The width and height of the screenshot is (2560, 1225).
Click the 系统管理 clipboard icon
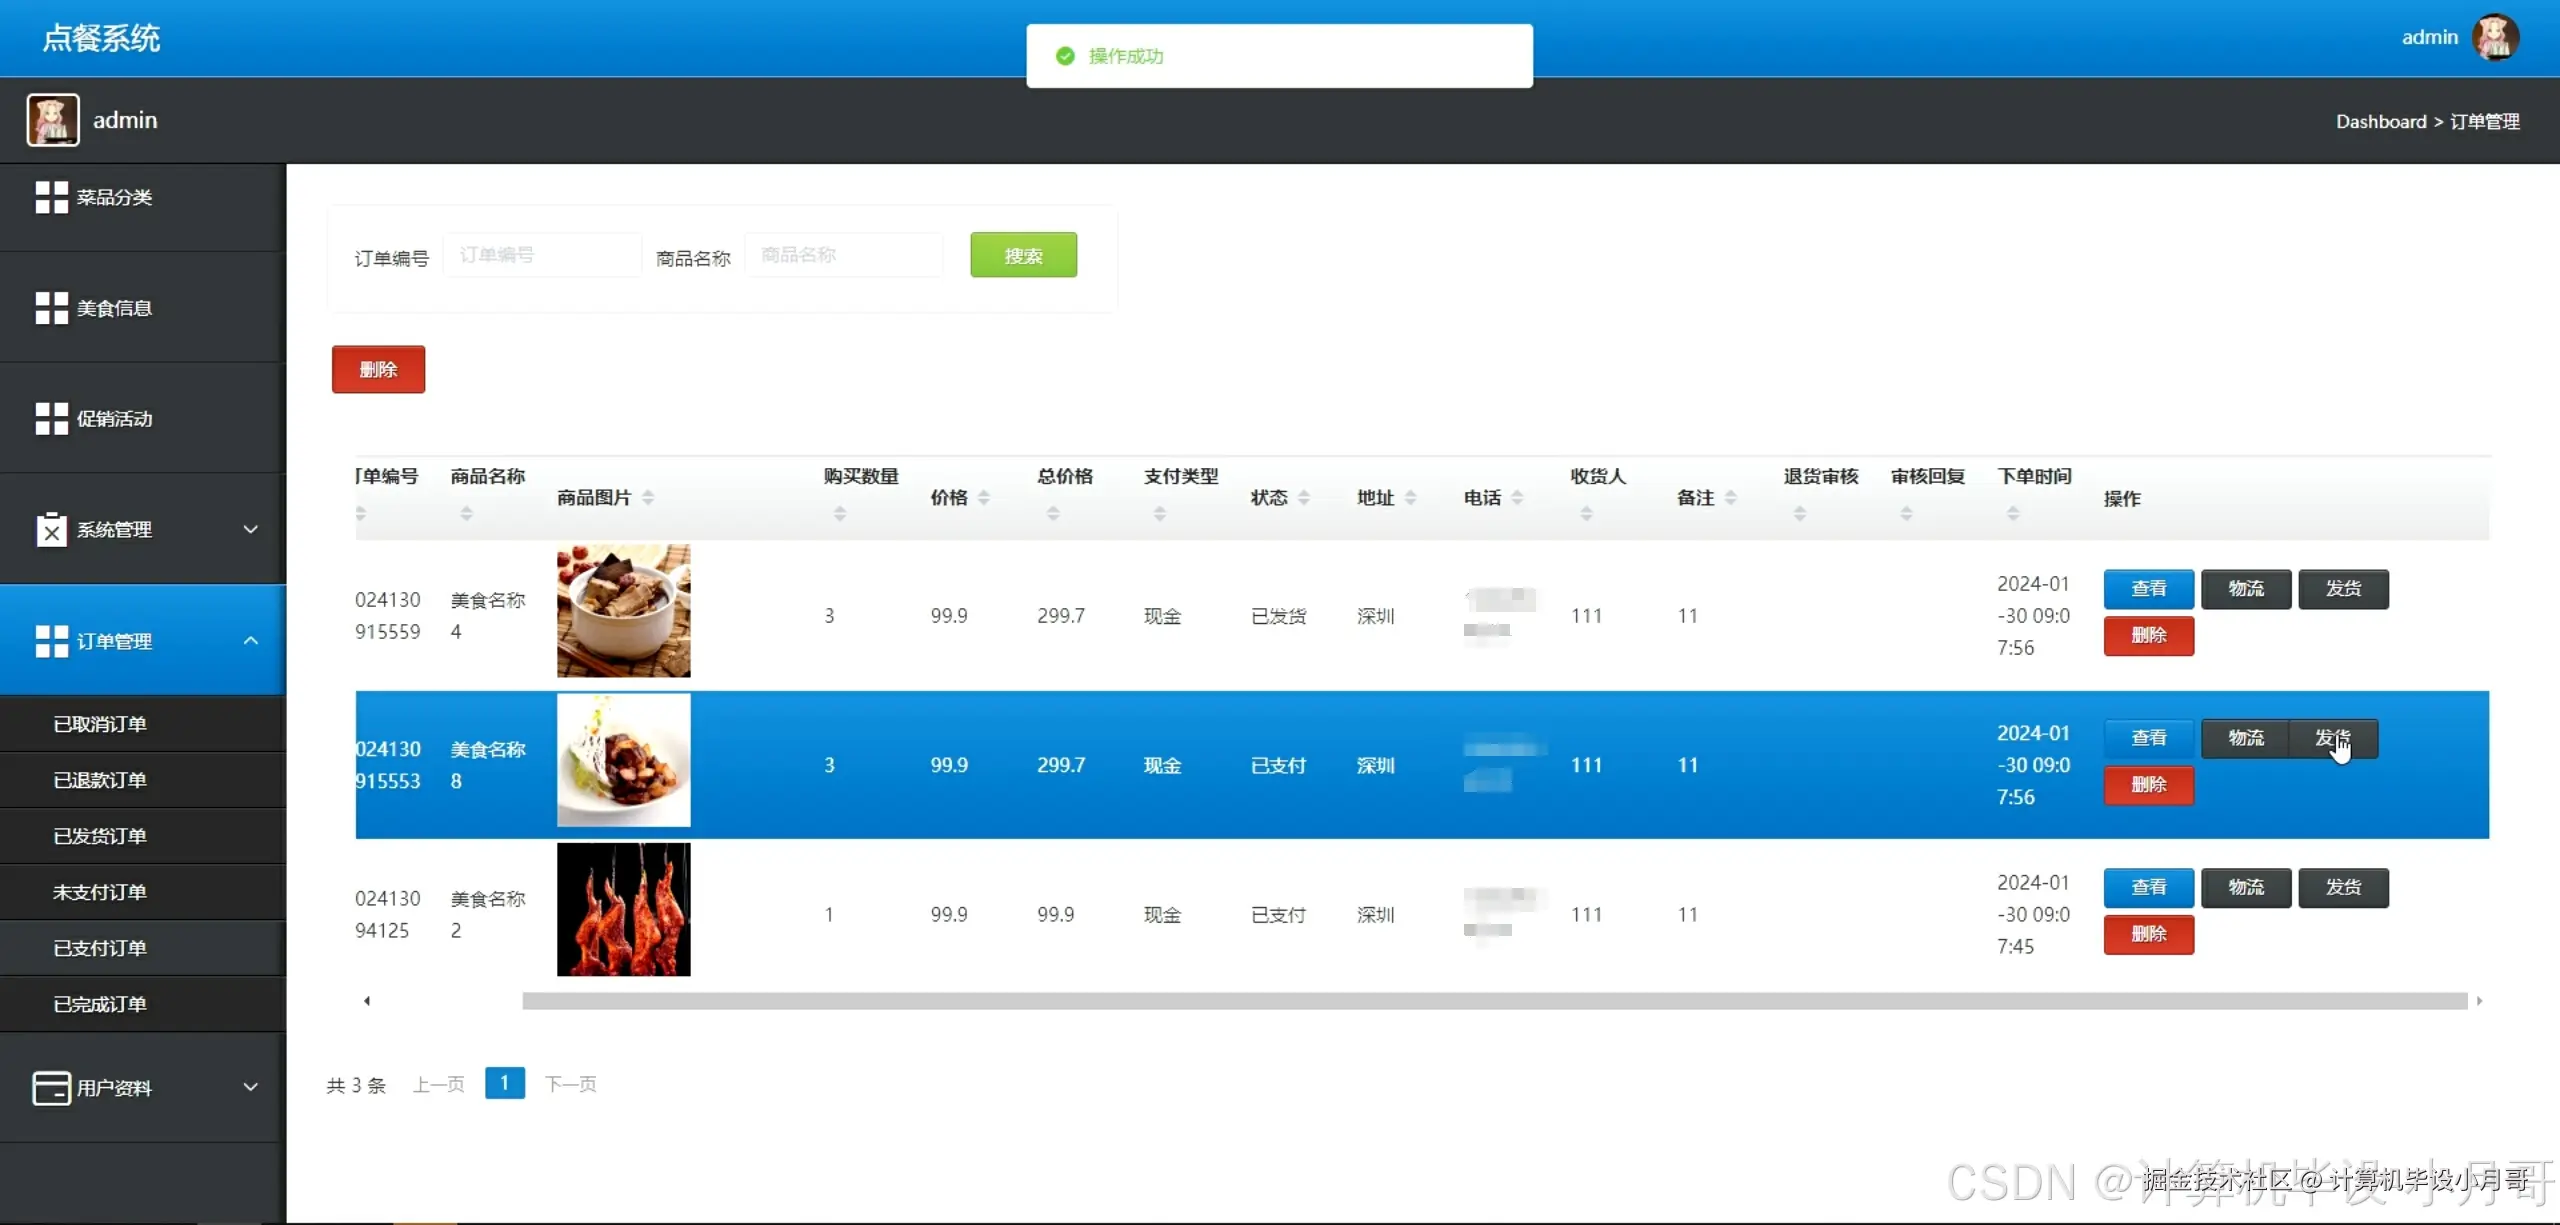[x=51, y=529]
